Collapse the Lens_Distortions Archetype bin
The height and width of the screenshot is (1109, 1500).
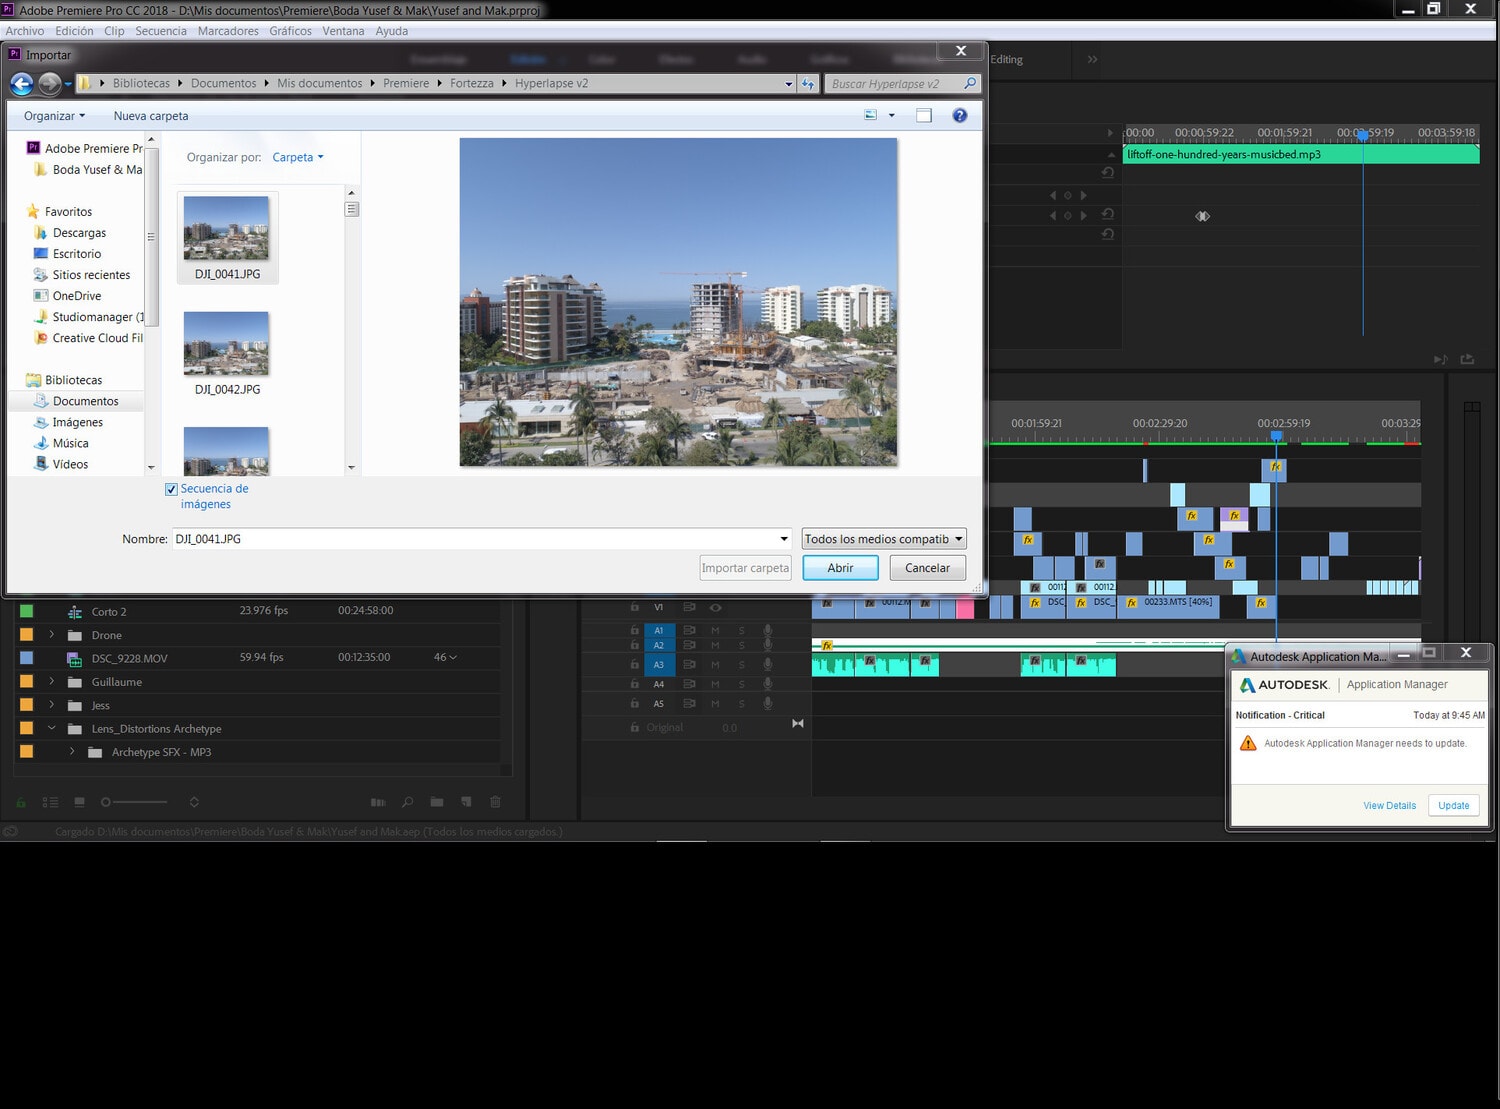[52, 728]
